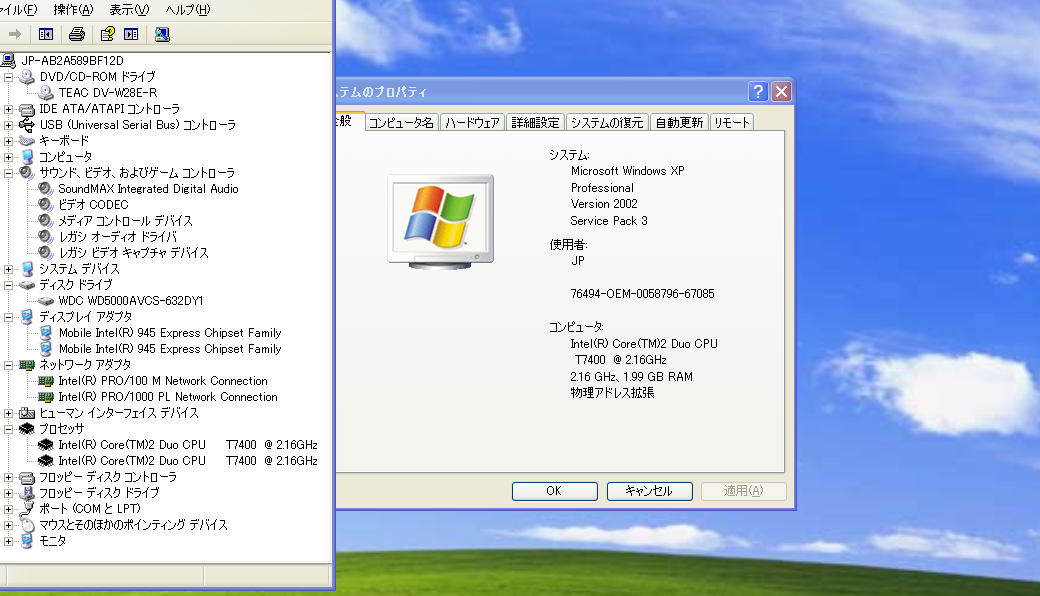Expand the システム デバイス node
Screen dimensions: 1040x596
point(8,269)
